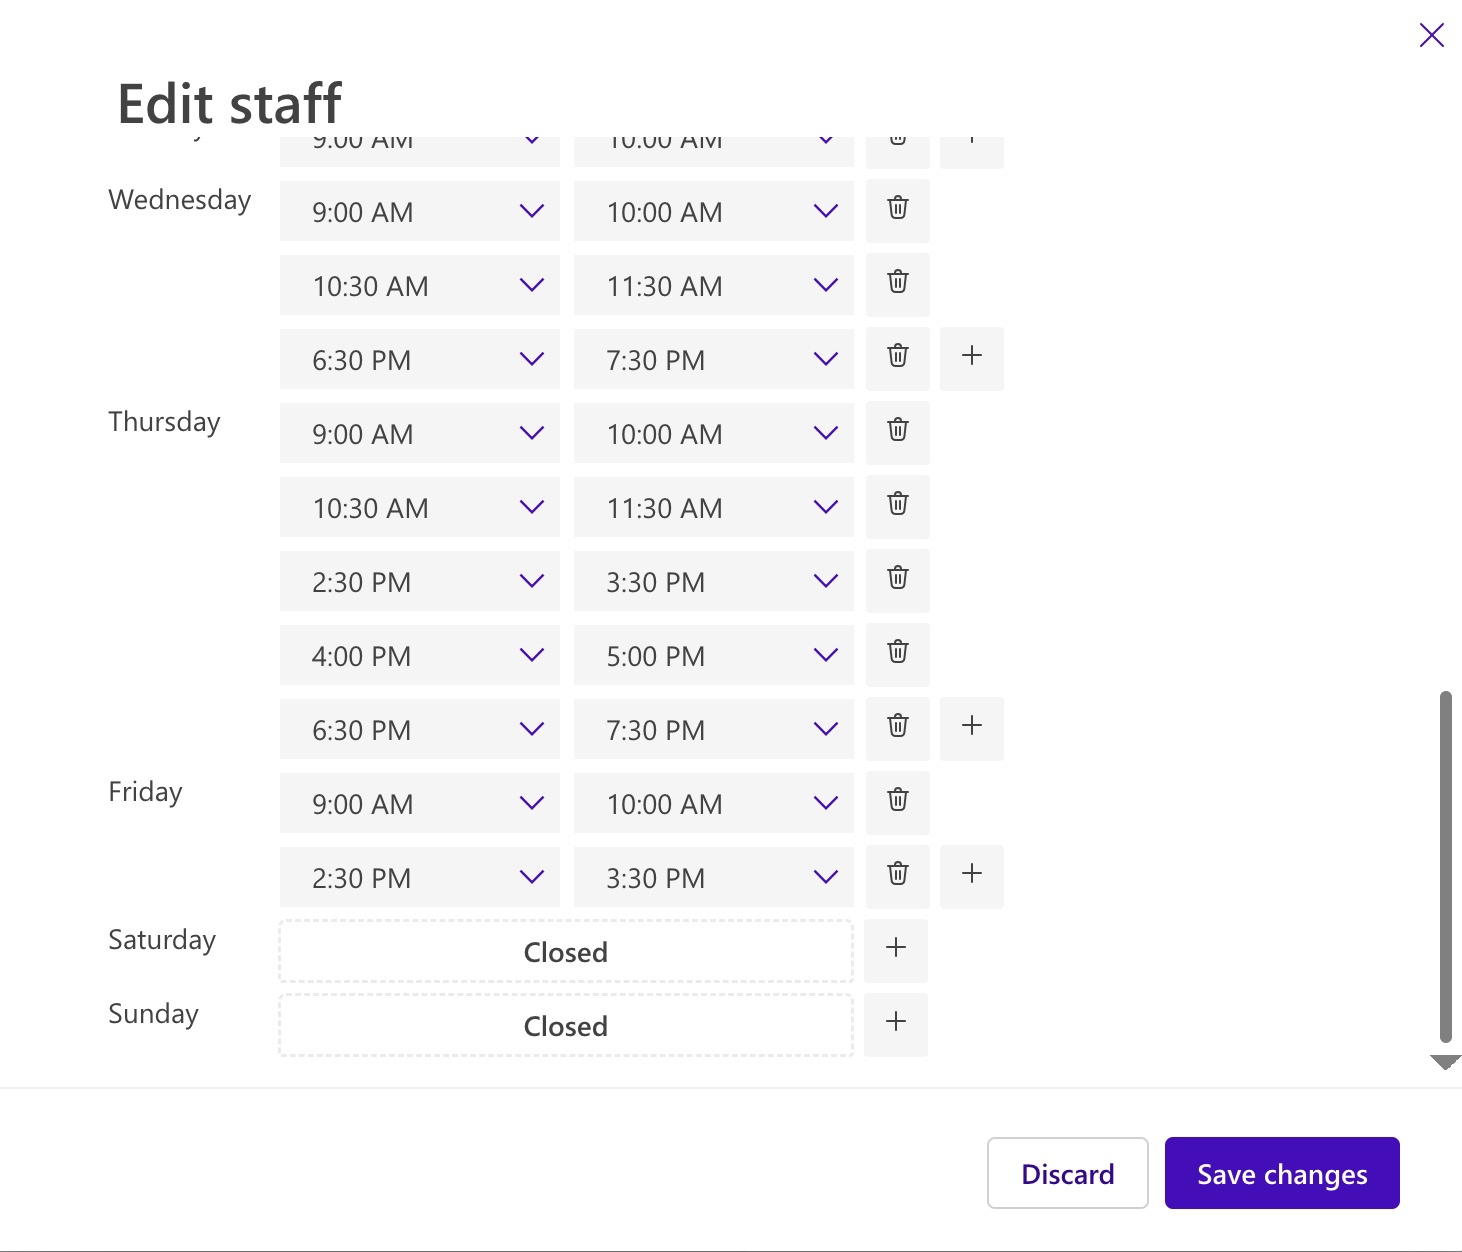Add a new Thursday time slot
Screen dimensions: 1462x1252
coord(972,729)
